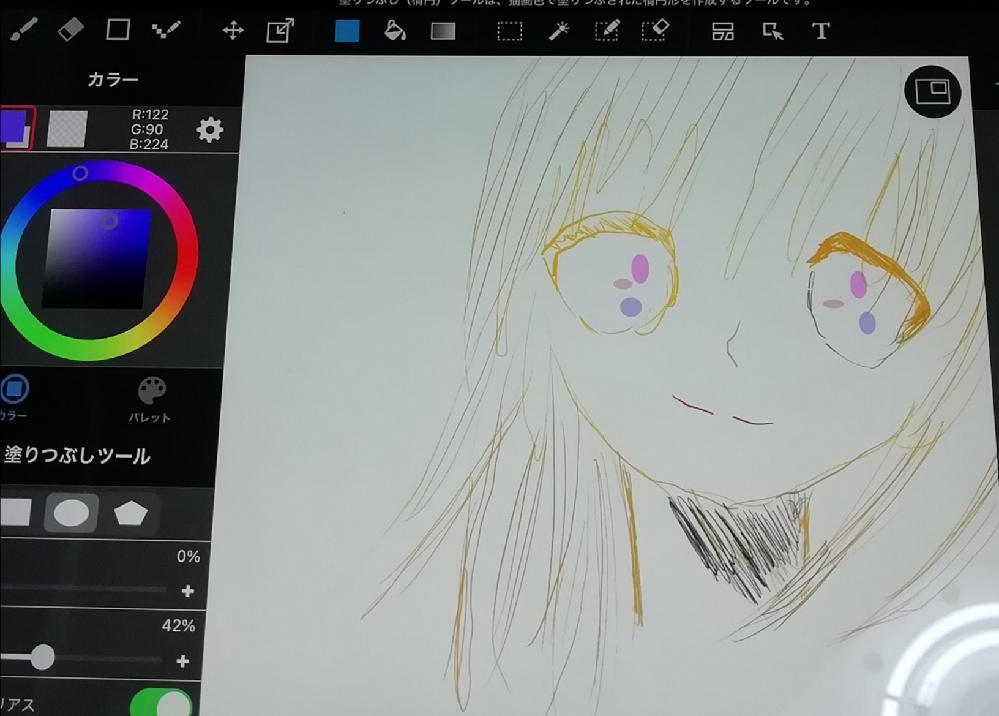This screenshot has height=716, width=999.
Task: Pick a shade in saturation square
Action: [x=96, y=259]
